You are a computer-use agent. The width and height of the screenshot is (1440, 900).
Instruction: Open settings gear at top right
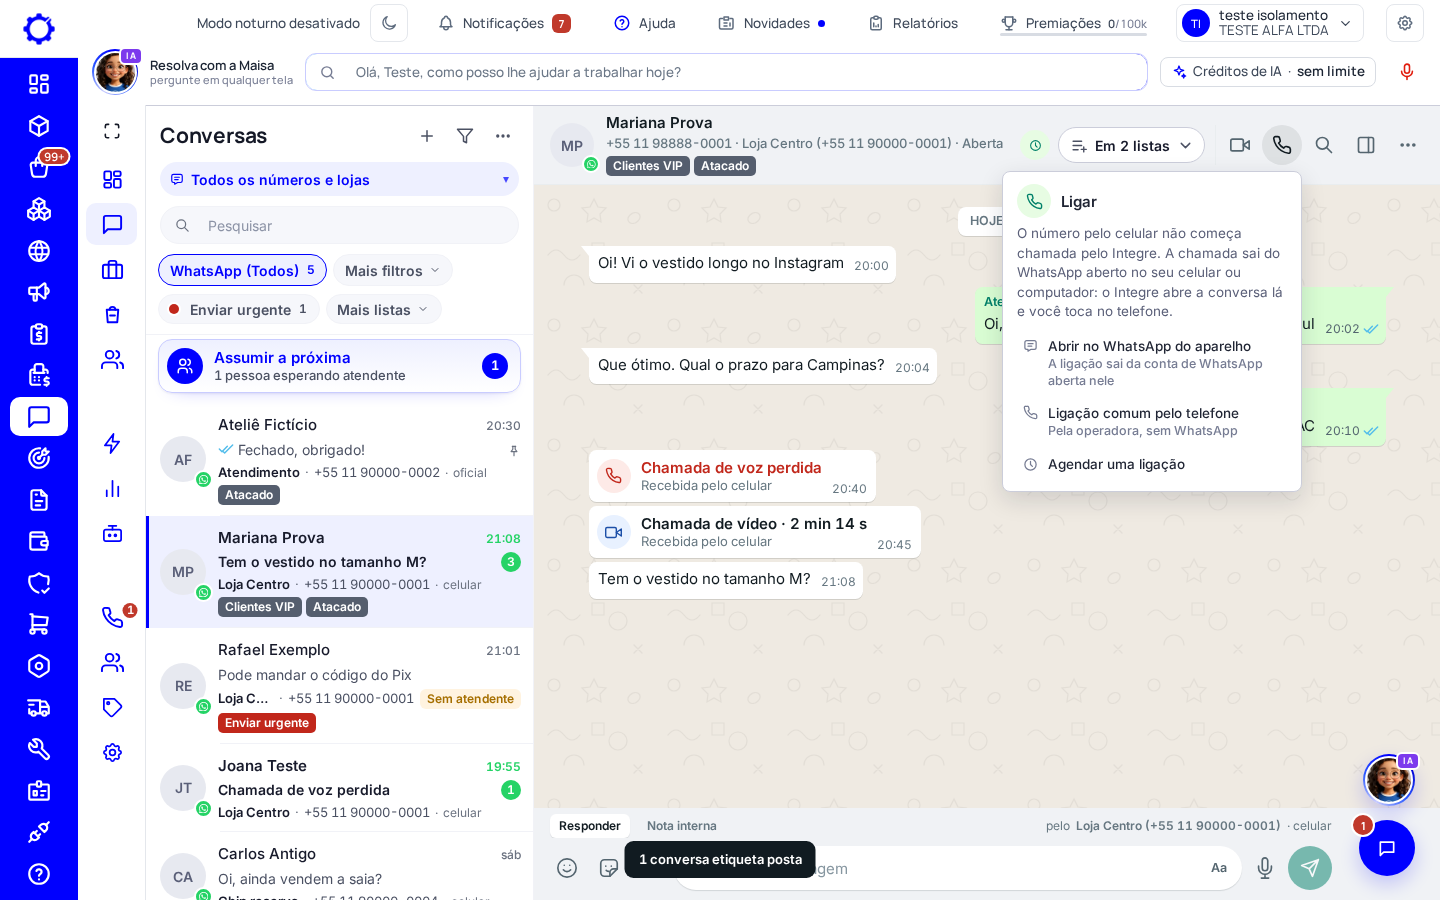coord(1405,23)
